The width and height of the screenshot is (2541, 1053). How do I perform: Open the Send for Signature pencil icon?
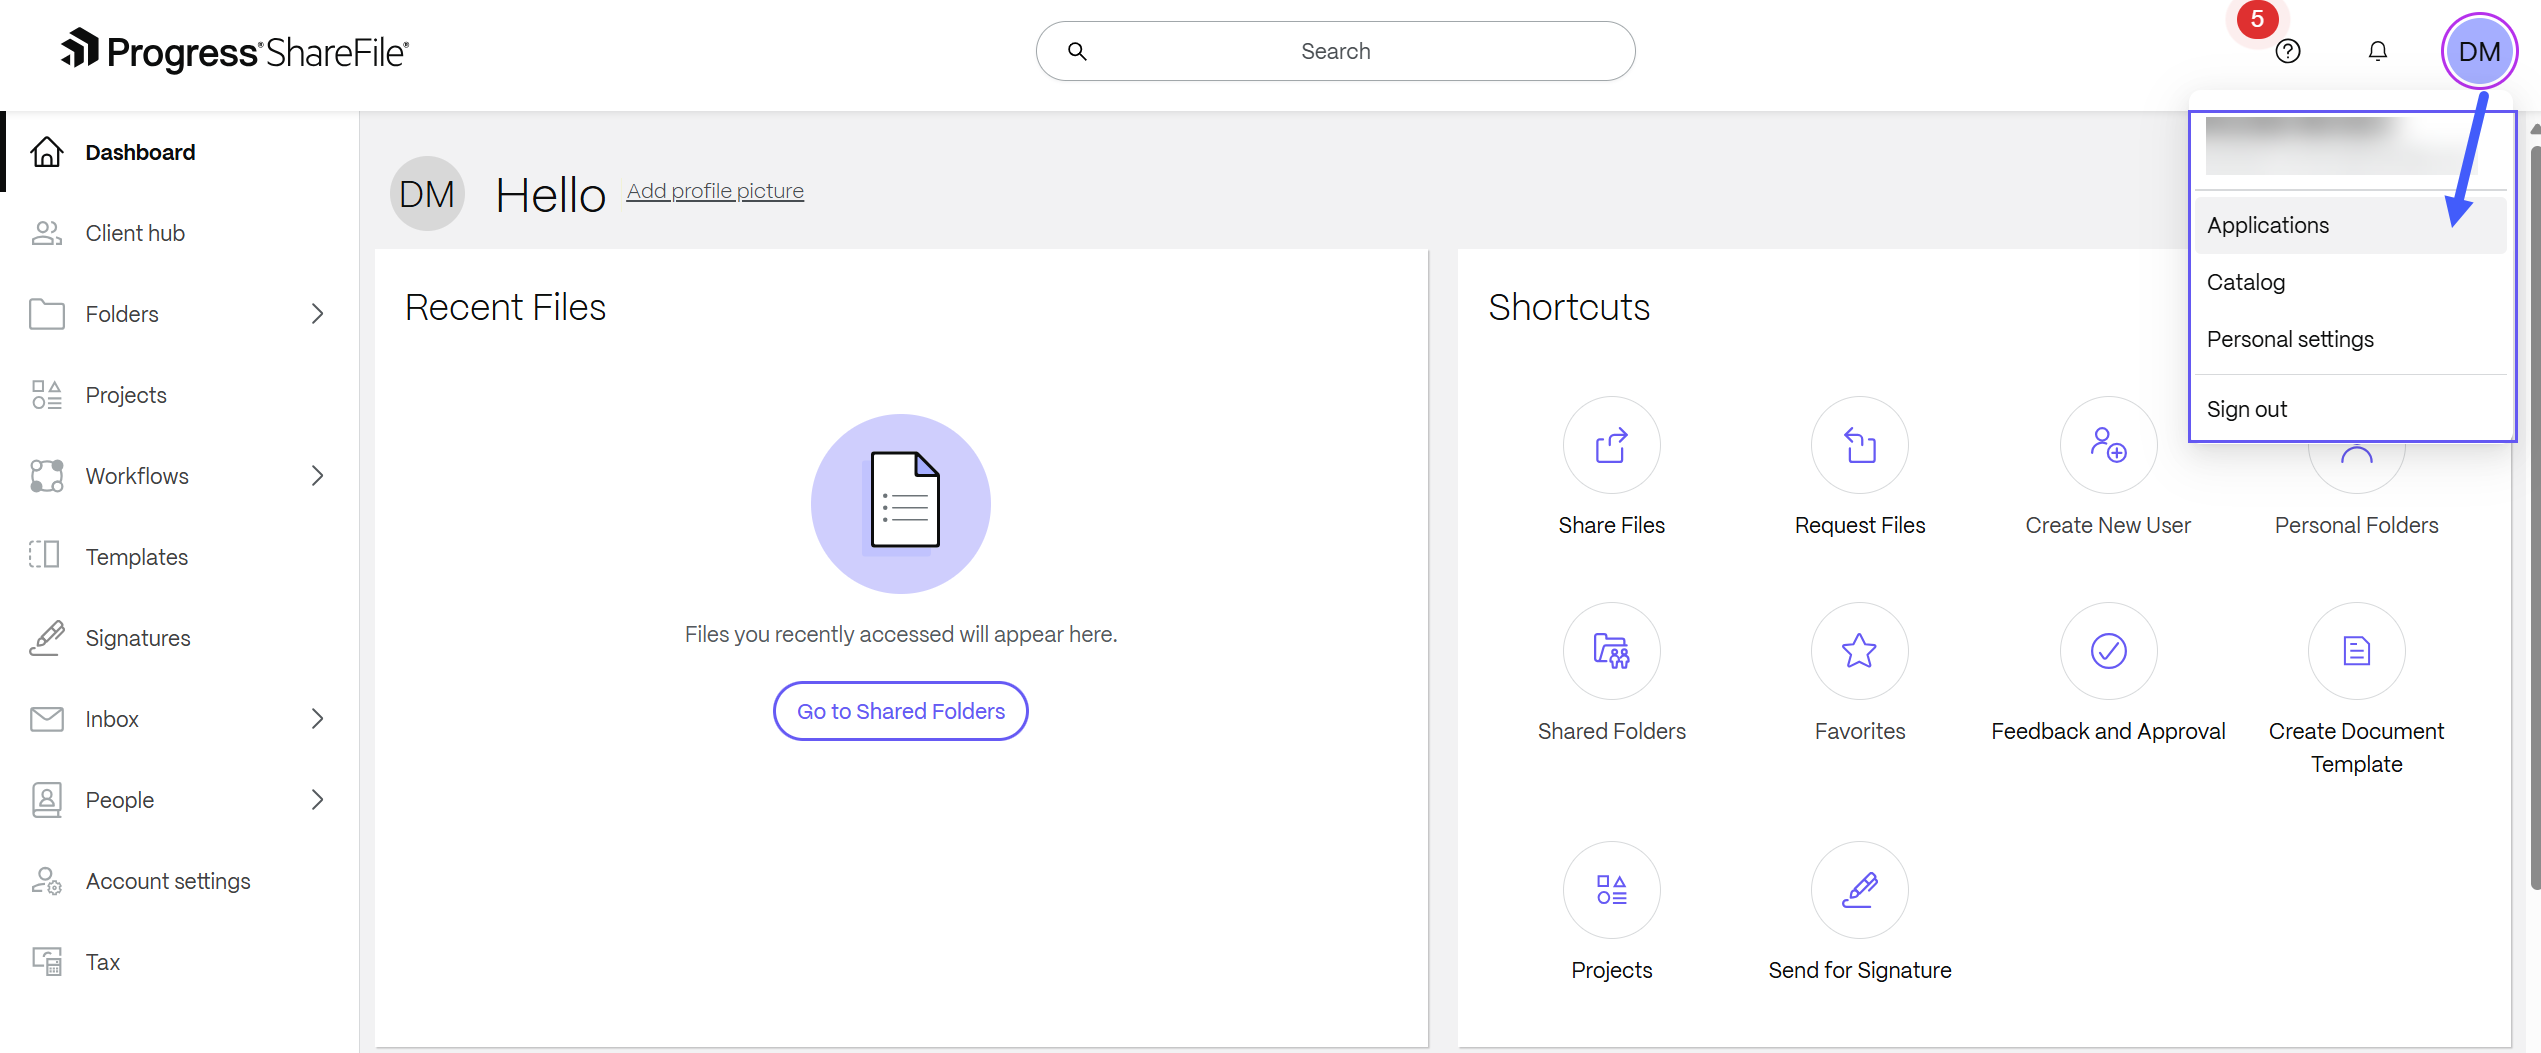[x=1858, y=889]
